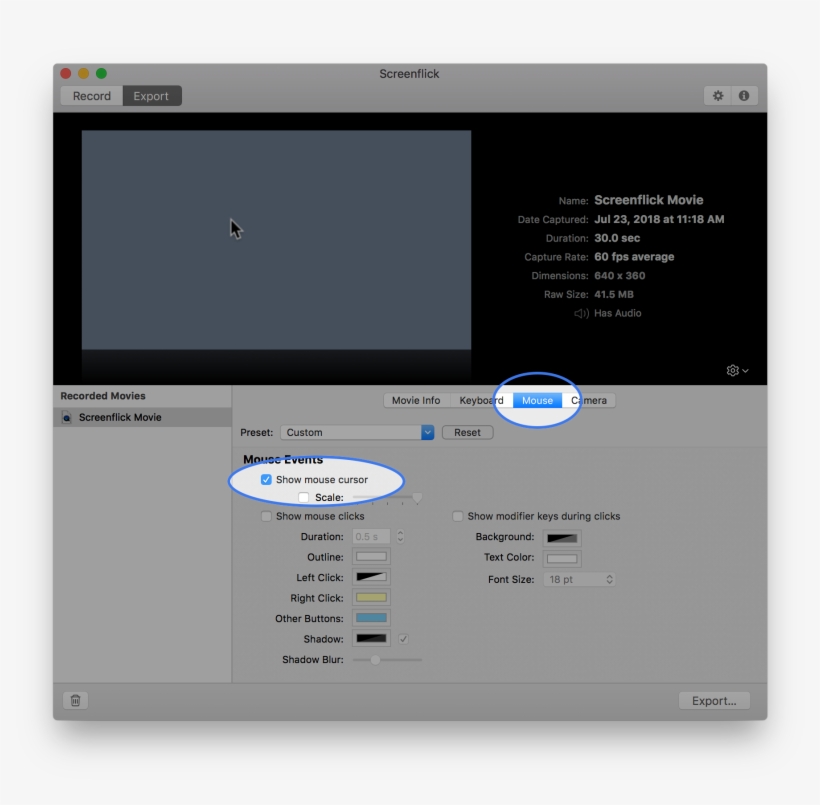Enable Show mouse clicks
Viewport: 820px width, 805px height.
point(266,516)
